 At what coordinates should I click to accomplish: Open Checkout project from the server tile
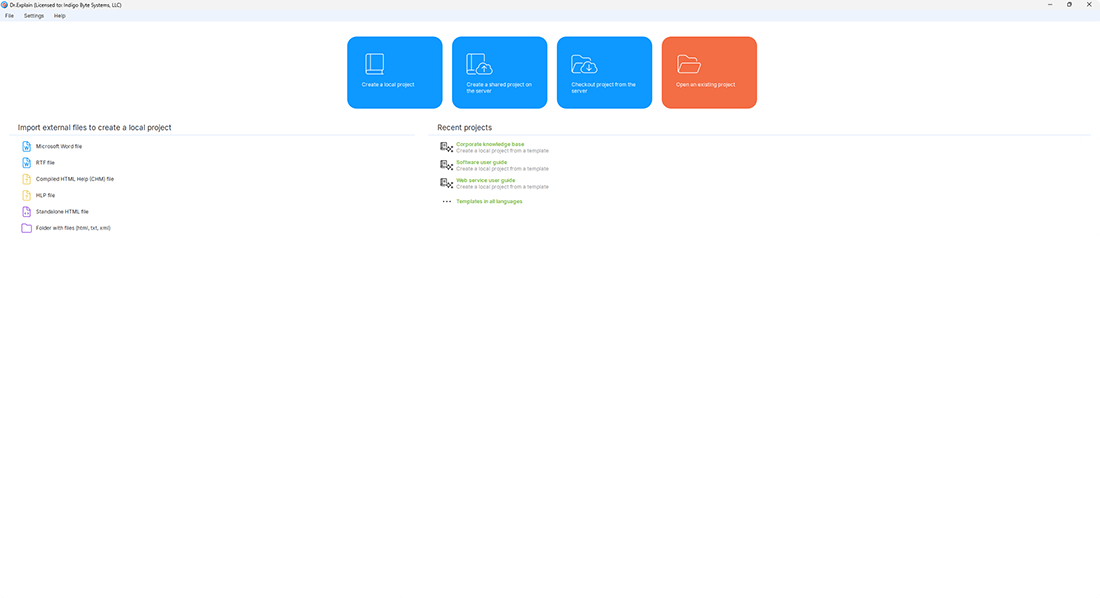(x=604, y=72)
